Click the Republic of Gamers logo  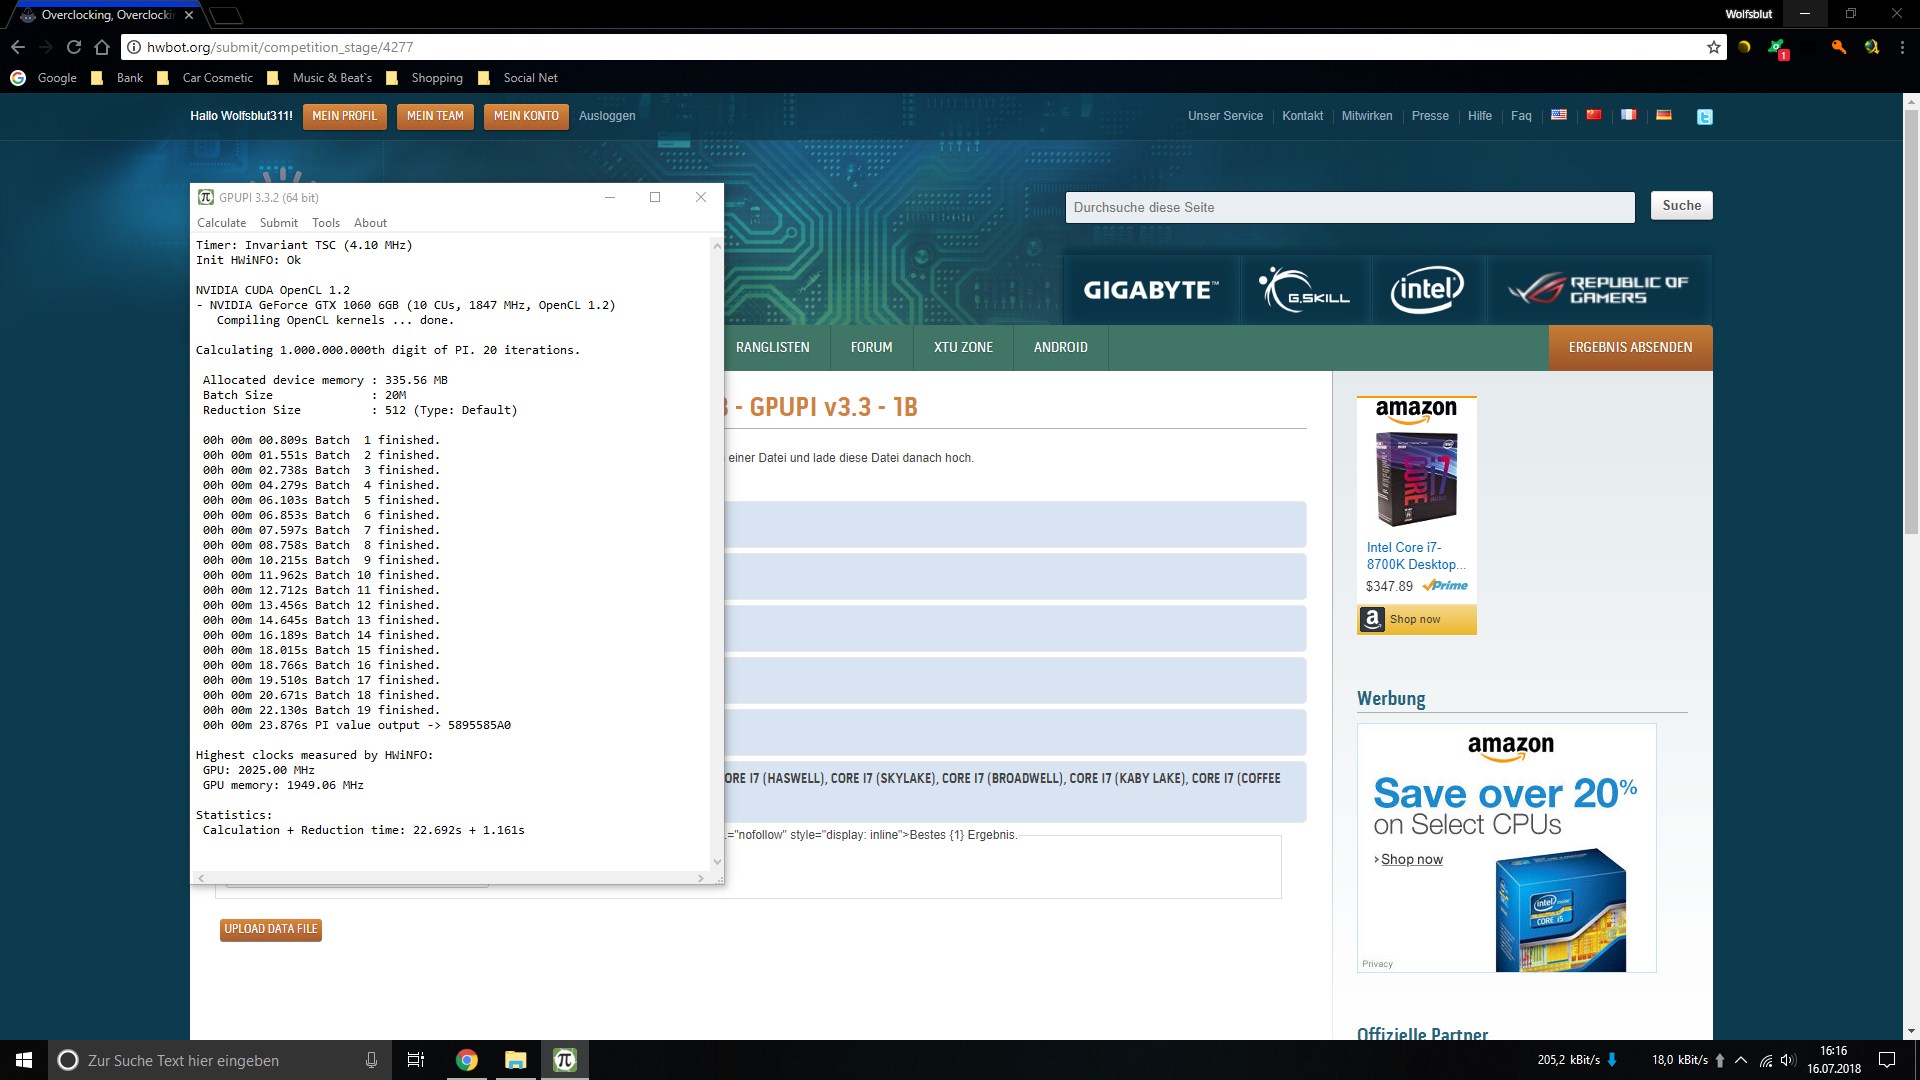click(x=1599, y=290)
